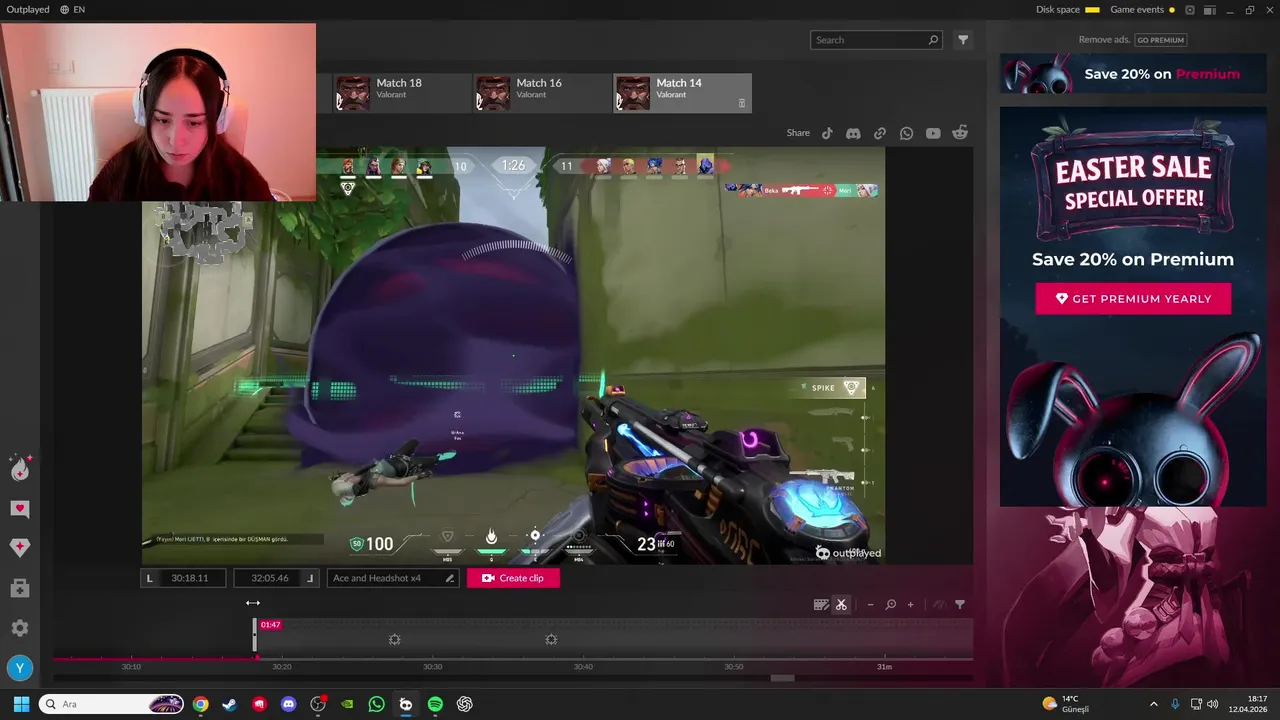Open Steam from taskbar

pos(230,704)
